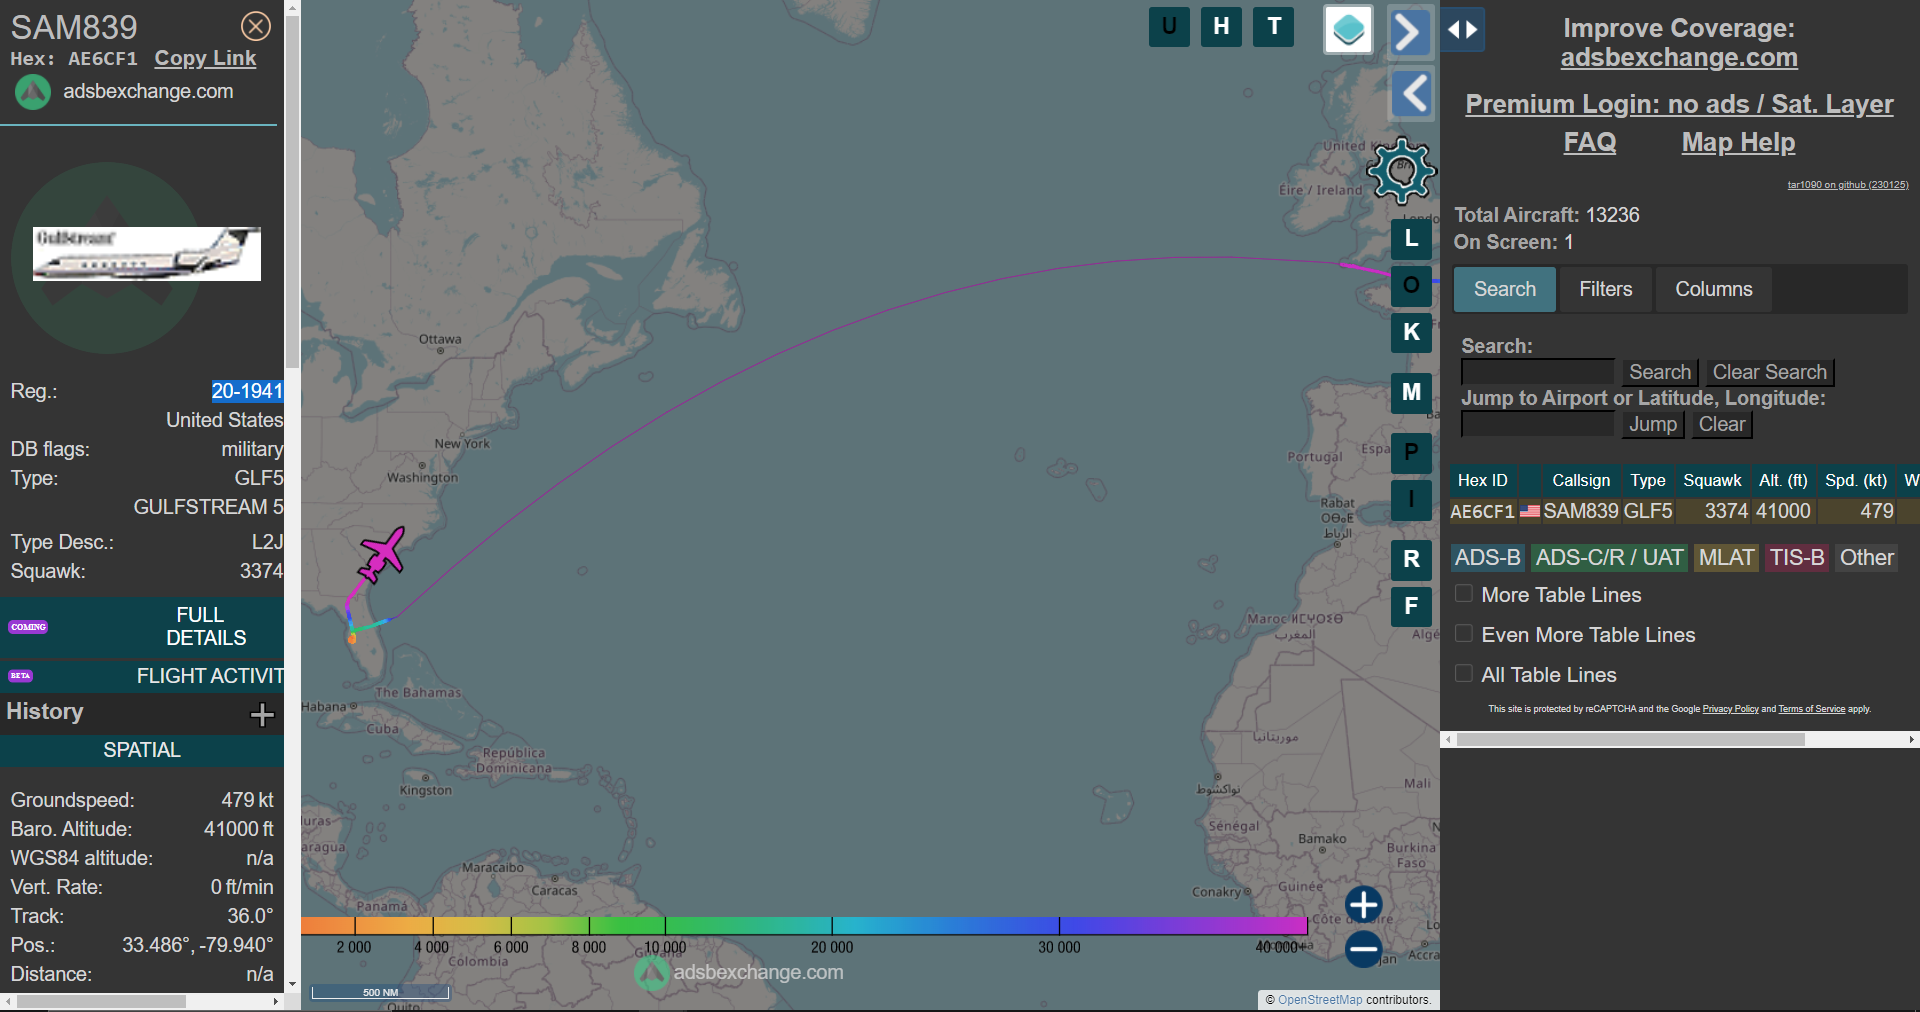The width and height of the screenshot is (1920, 1012).
Task: Click the left panel vertical scrollbar
Action: click(292, 190)
